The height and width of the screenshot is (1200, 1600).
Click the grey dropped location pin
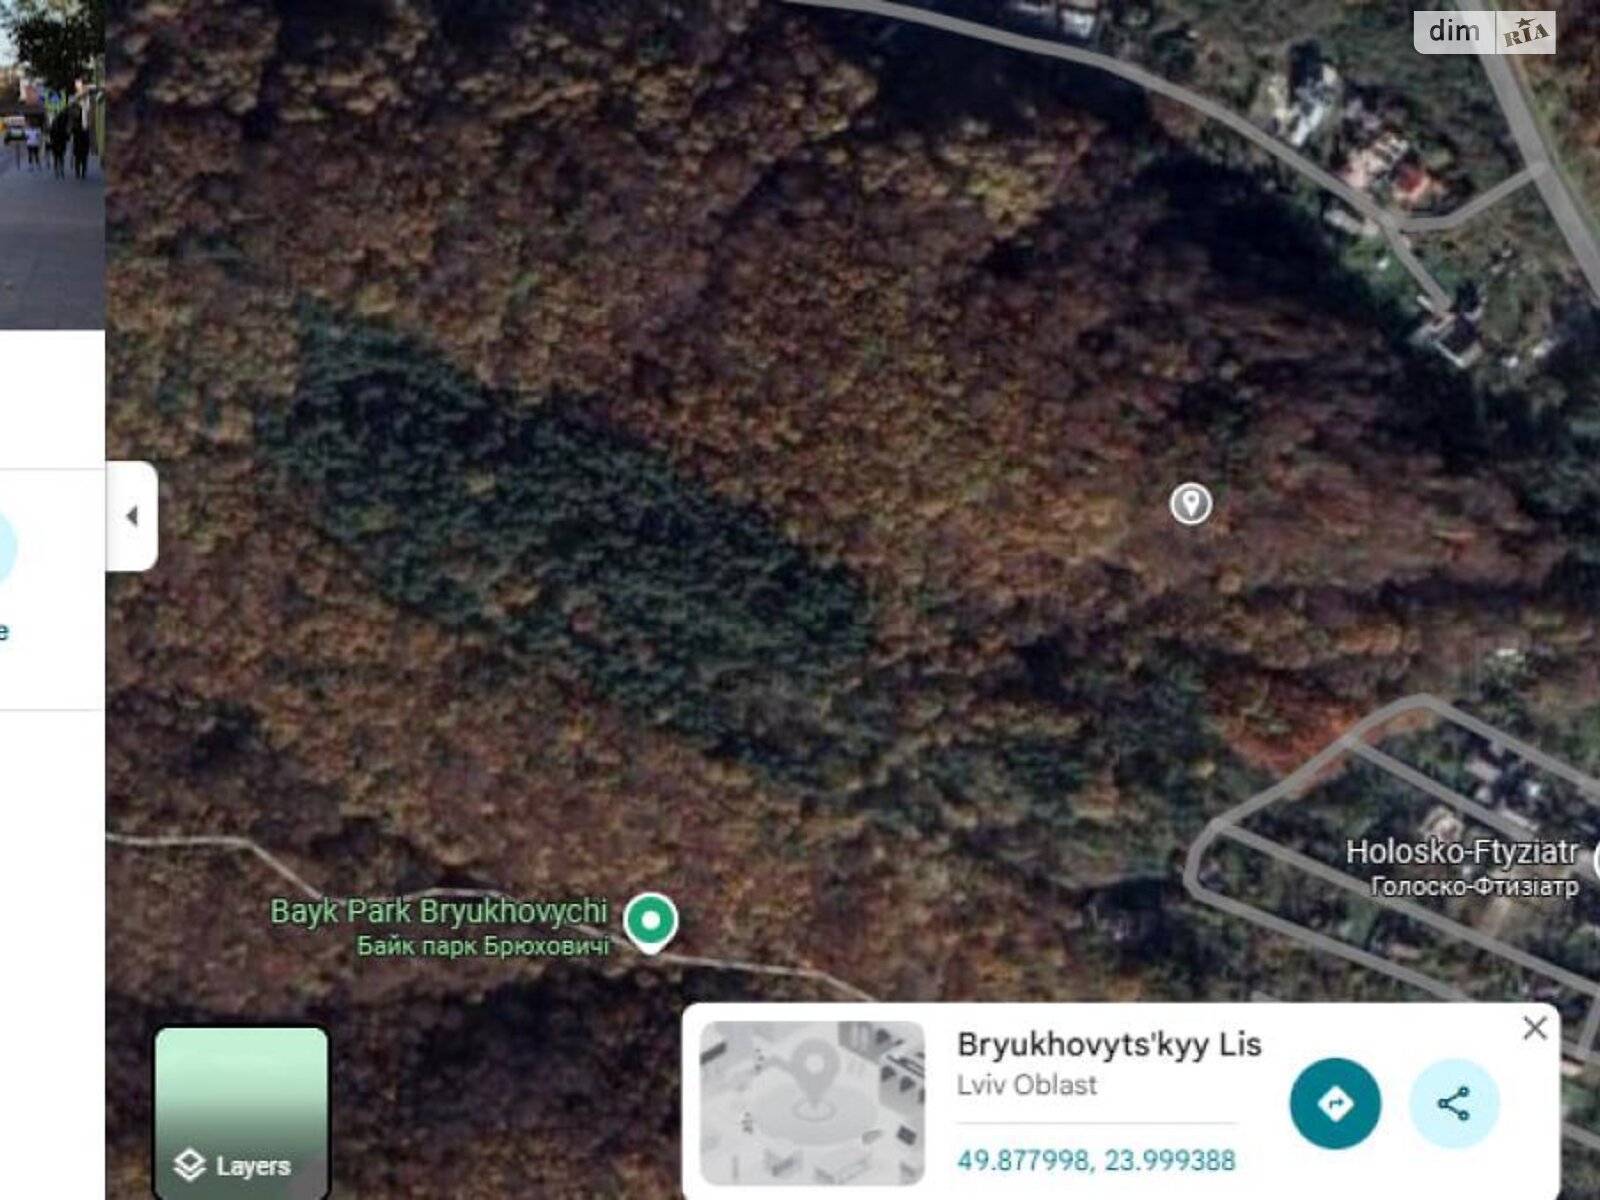click(1190, 503)
